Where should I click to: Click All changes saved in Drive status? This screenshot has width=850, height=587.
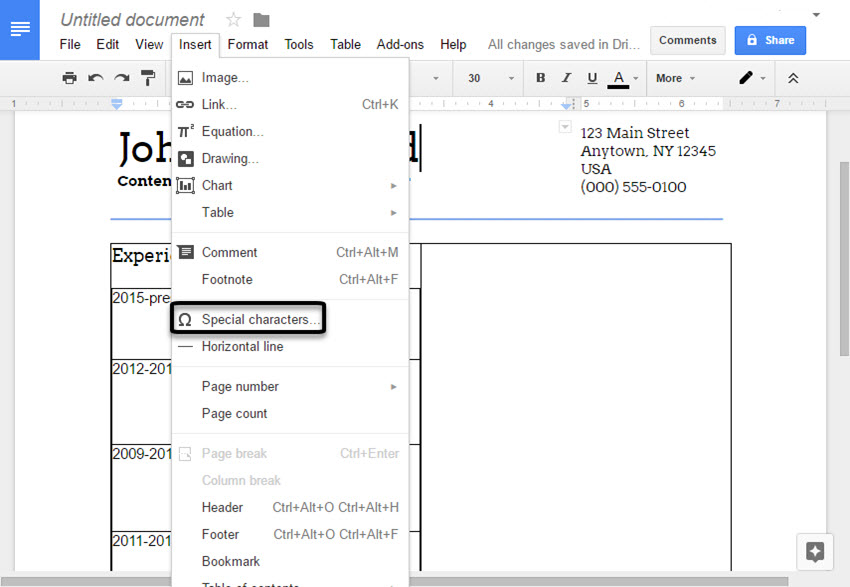click(x=564, y=44)
